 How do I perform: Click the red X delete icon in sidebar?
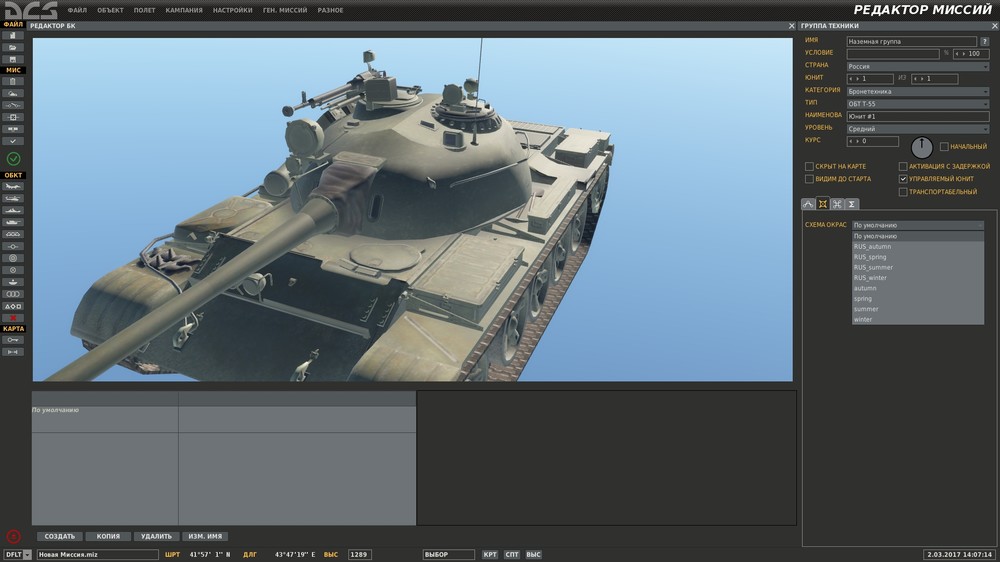(x=13, y=318)
